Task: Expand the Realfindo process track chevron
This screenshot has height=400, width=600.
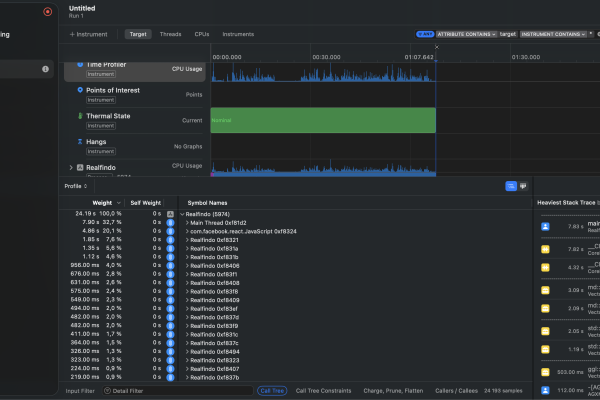Action: coord(71,167)
